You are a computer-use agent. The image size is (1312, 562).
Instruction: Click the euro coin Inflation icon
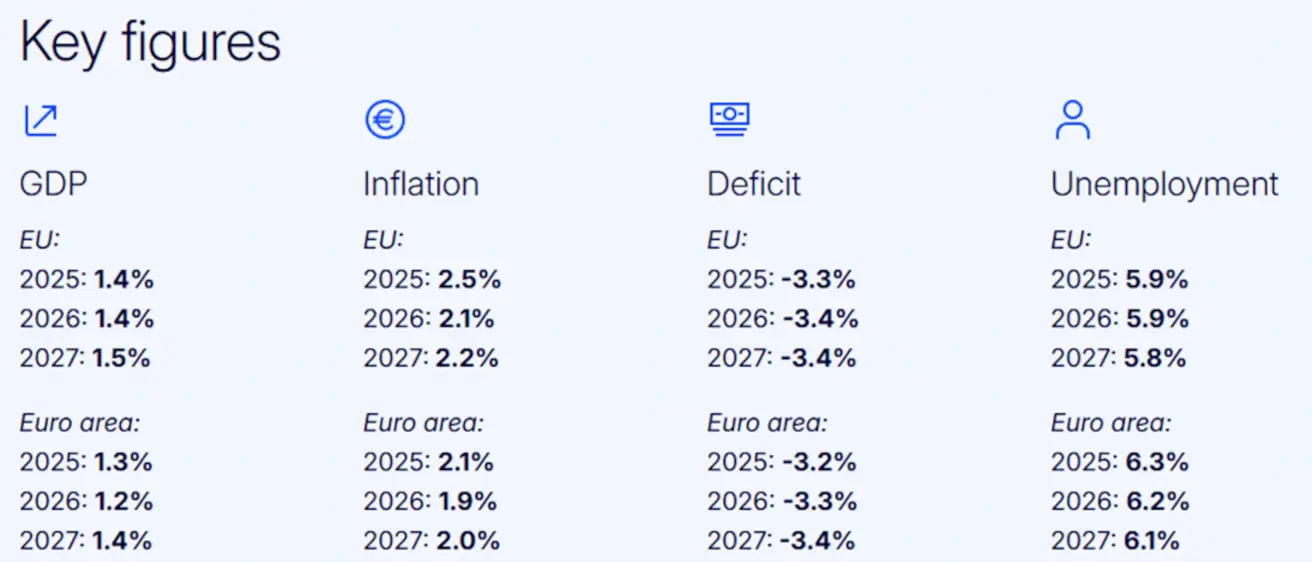[x=385, y=120]
